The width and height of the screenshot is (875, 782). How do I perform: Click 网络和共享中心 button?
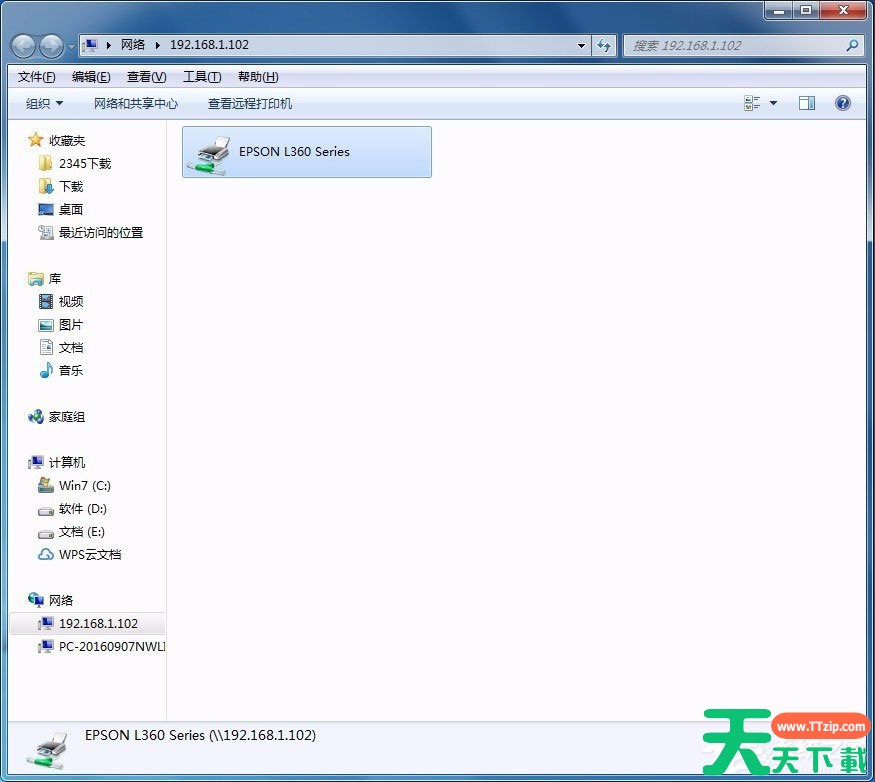pyautogui.click(x=136, y=103)
